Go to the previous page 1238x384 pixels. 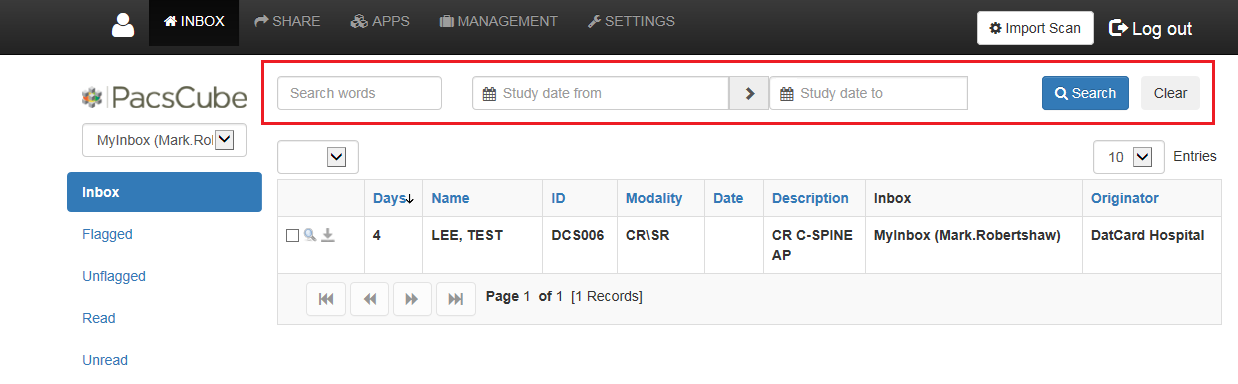369,298
